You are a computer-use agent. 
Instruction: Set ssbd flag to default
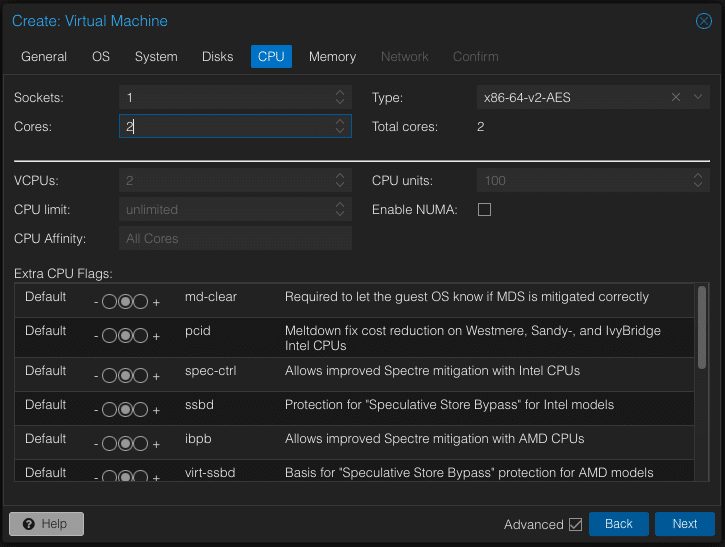[x=125, y=410]
